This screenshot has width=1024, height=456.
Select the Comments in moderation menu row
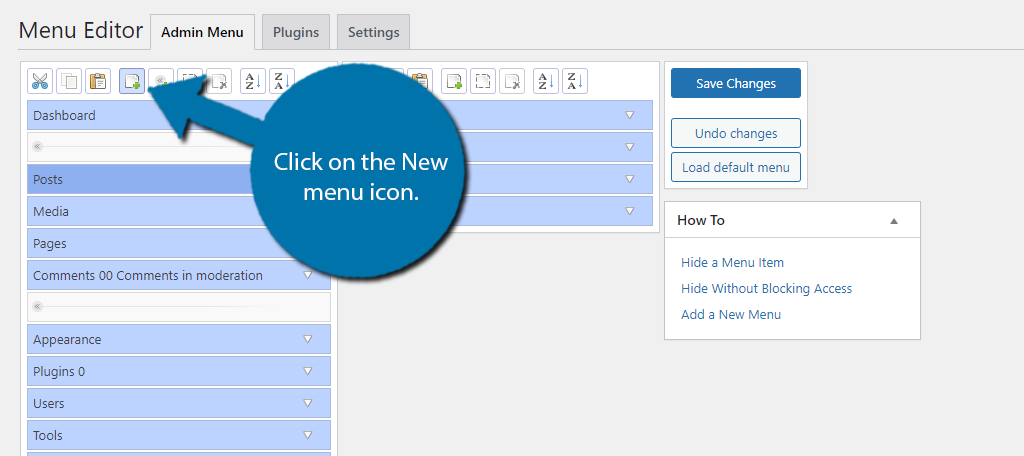tap(179, 275)
